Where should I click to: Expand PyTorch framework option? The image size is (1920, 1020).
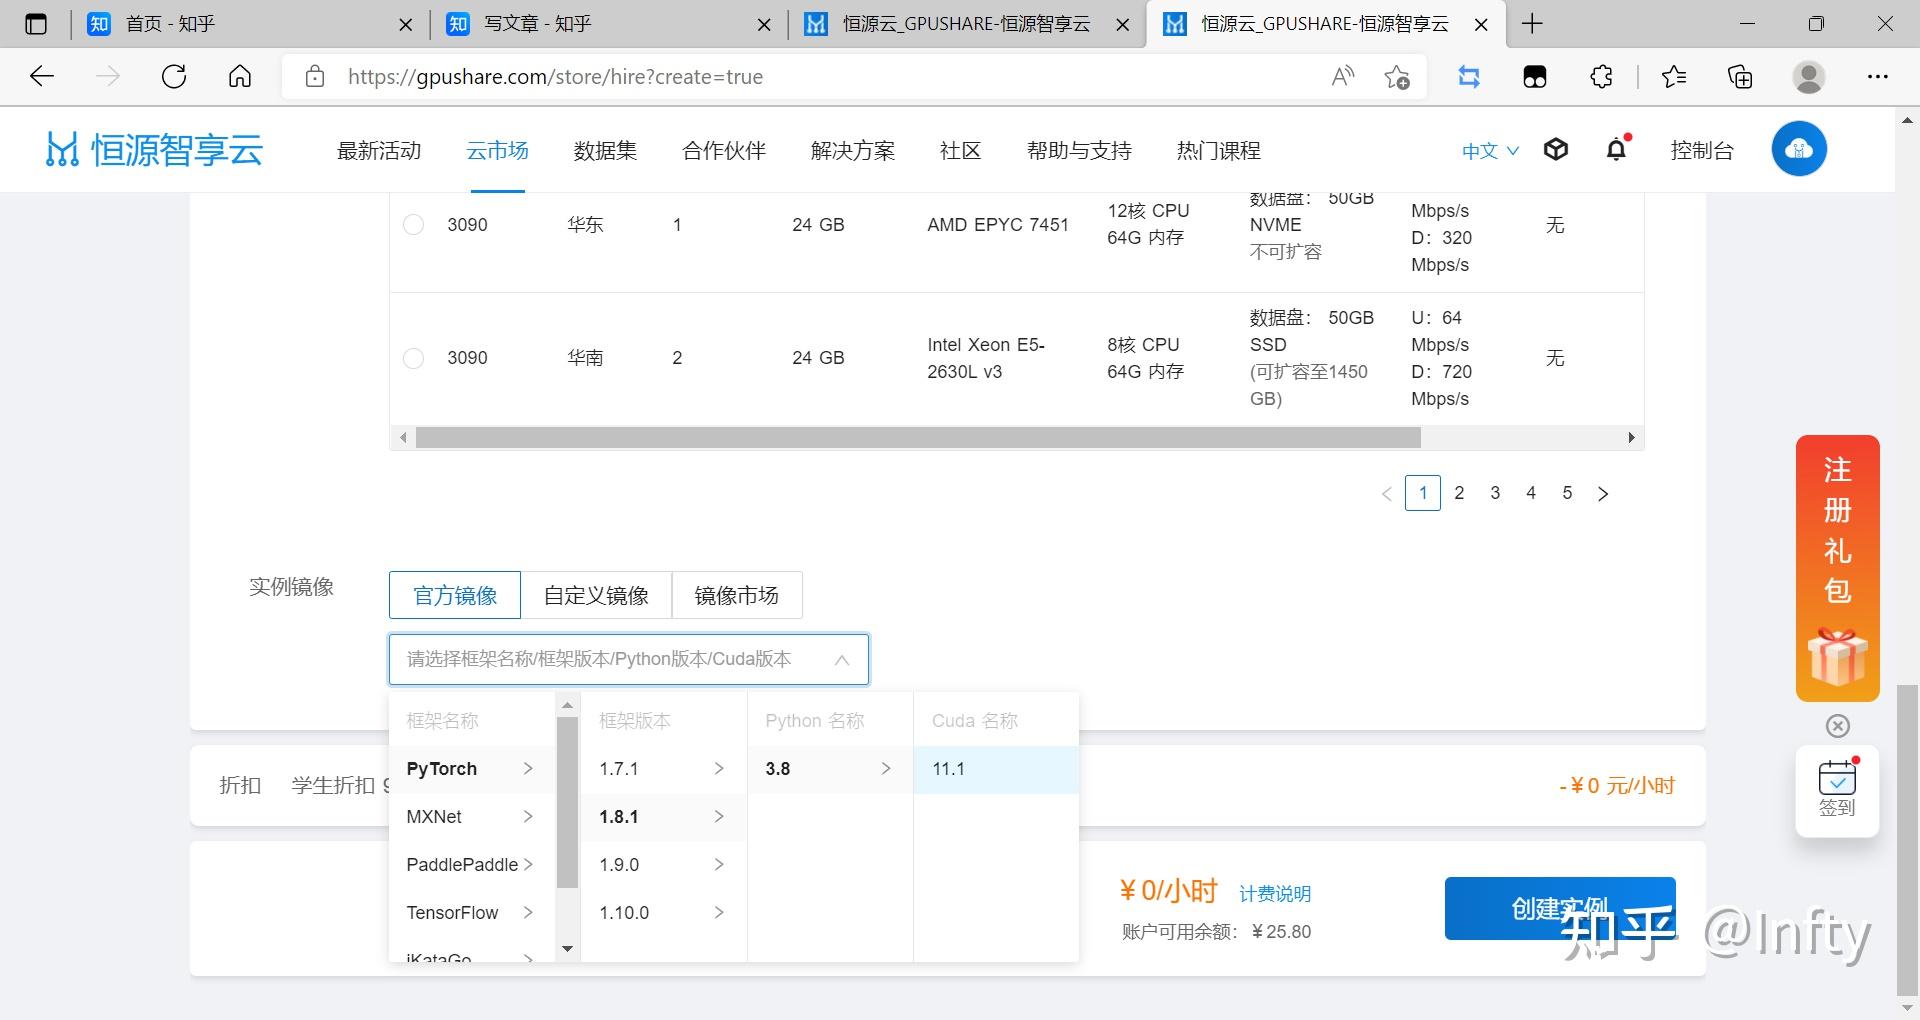[x=471, y=769]
